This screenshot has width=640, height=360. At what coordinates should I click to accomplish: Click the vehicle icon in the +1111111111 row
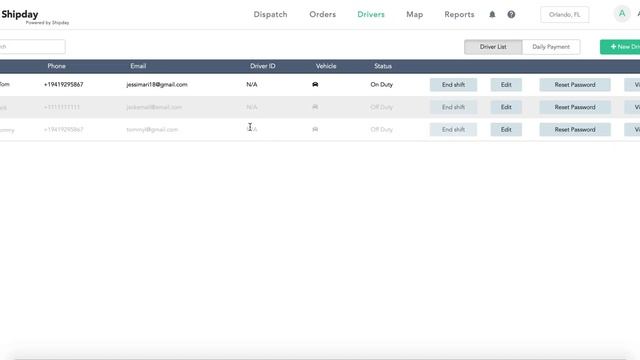pyautogui.click(x=315, y=107)
